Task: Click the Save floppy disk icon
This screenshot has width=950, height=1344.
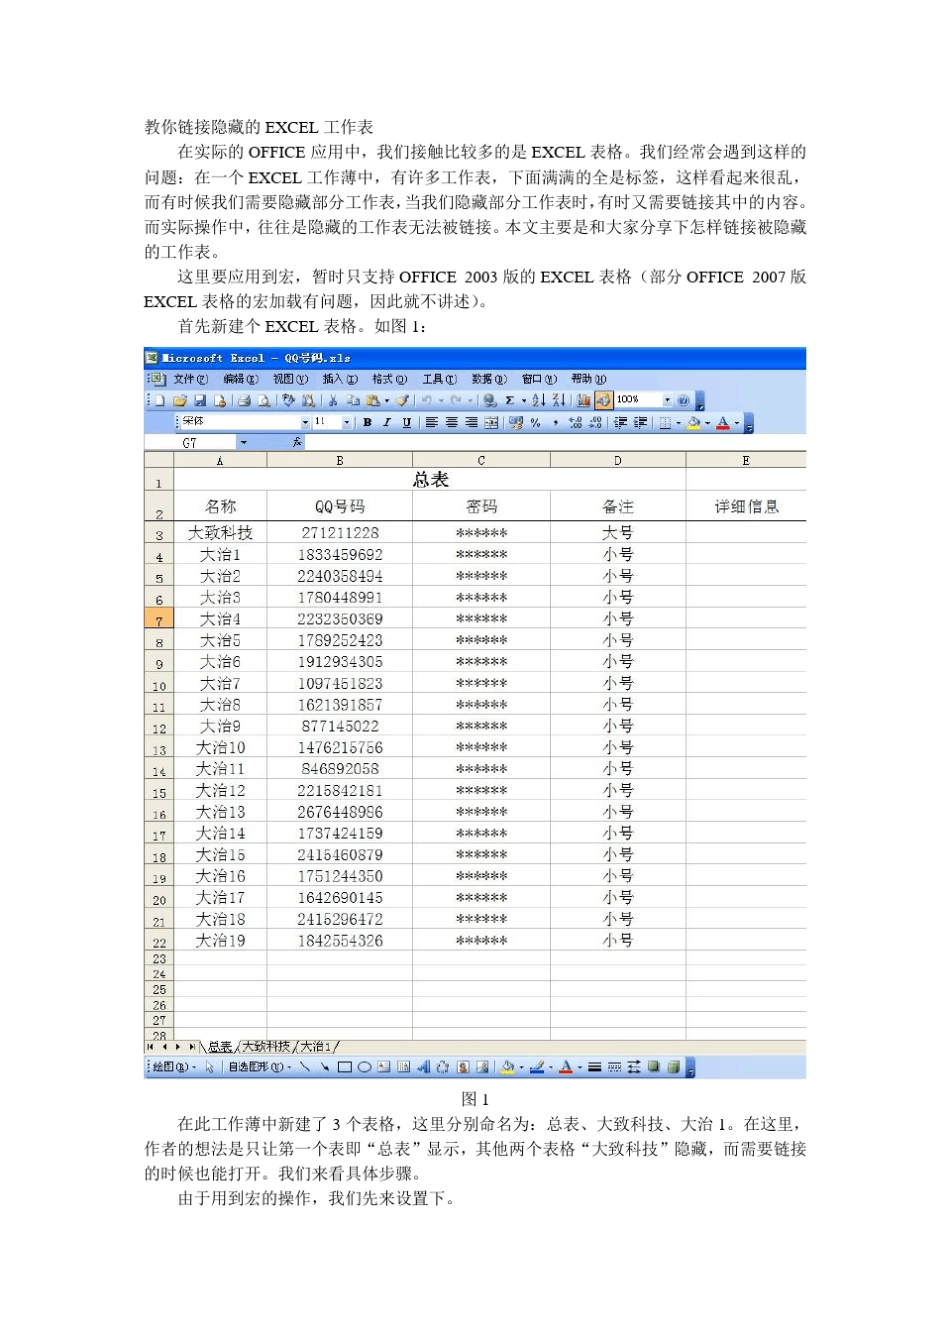Action: tap(200, 400)
